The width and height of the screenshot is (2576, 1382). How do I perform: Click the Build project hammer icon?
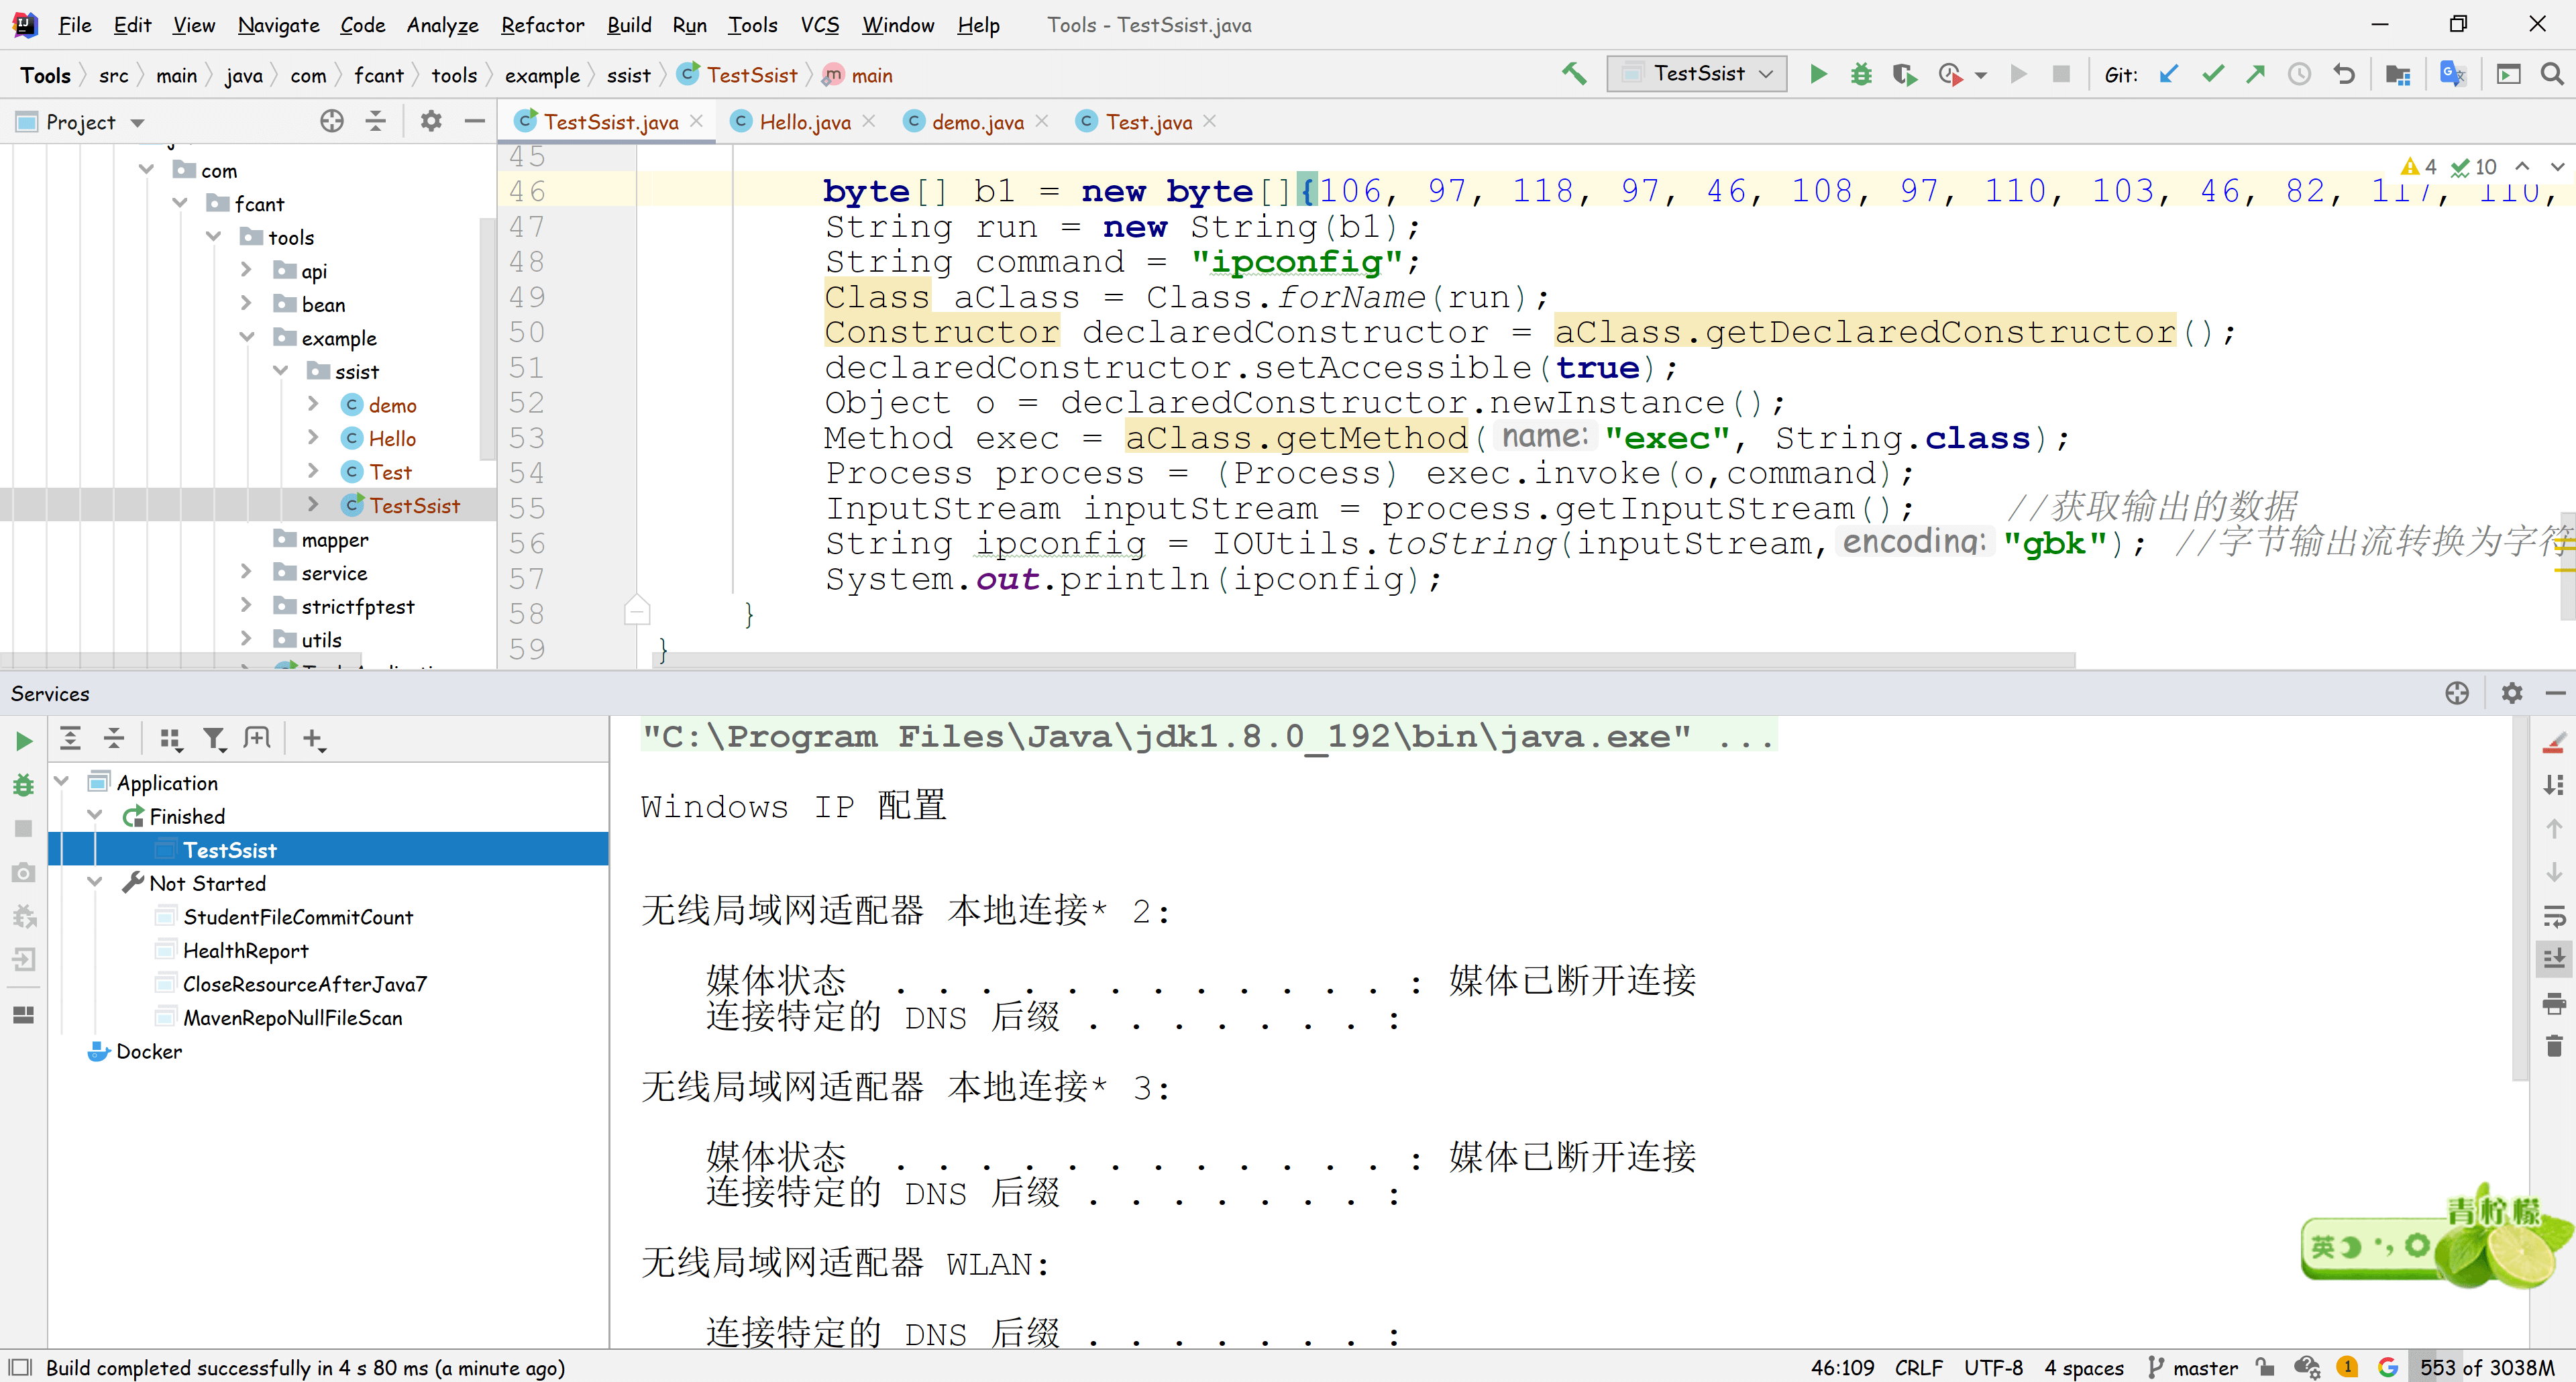(x=1574, y=74)
